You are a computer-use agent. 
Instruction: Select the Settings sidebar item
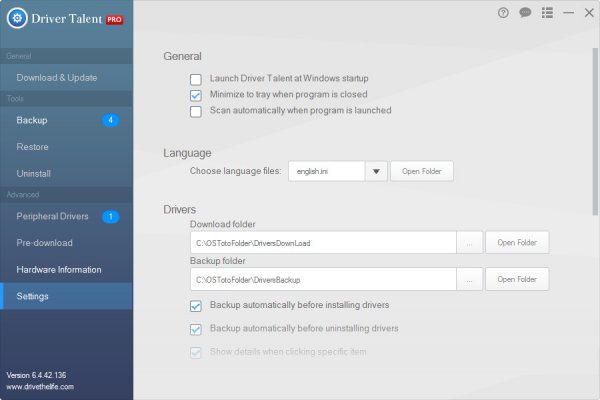click(67, 296)
